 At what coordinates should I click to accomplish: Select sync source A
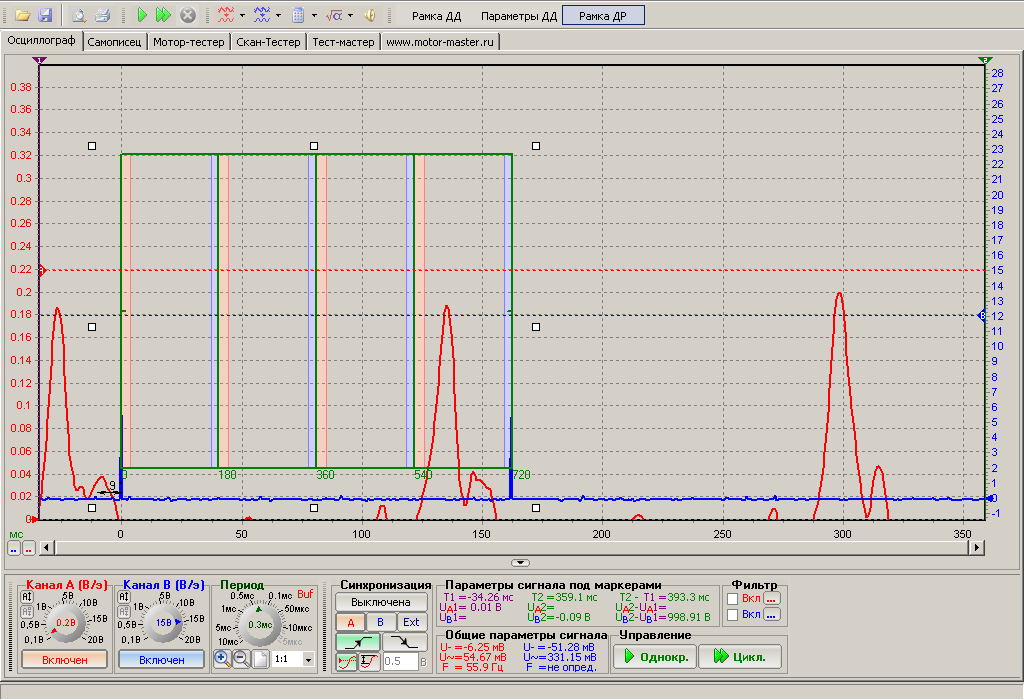pyautogui.click(x=351, y=622)
